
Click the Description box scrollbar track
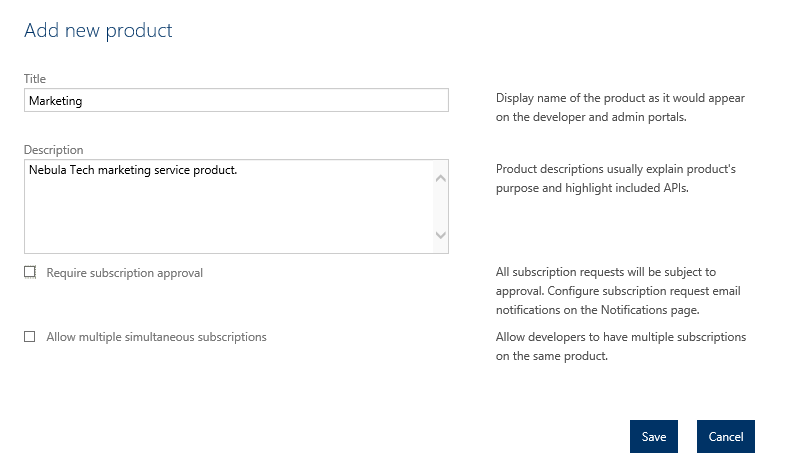point(441,207)
